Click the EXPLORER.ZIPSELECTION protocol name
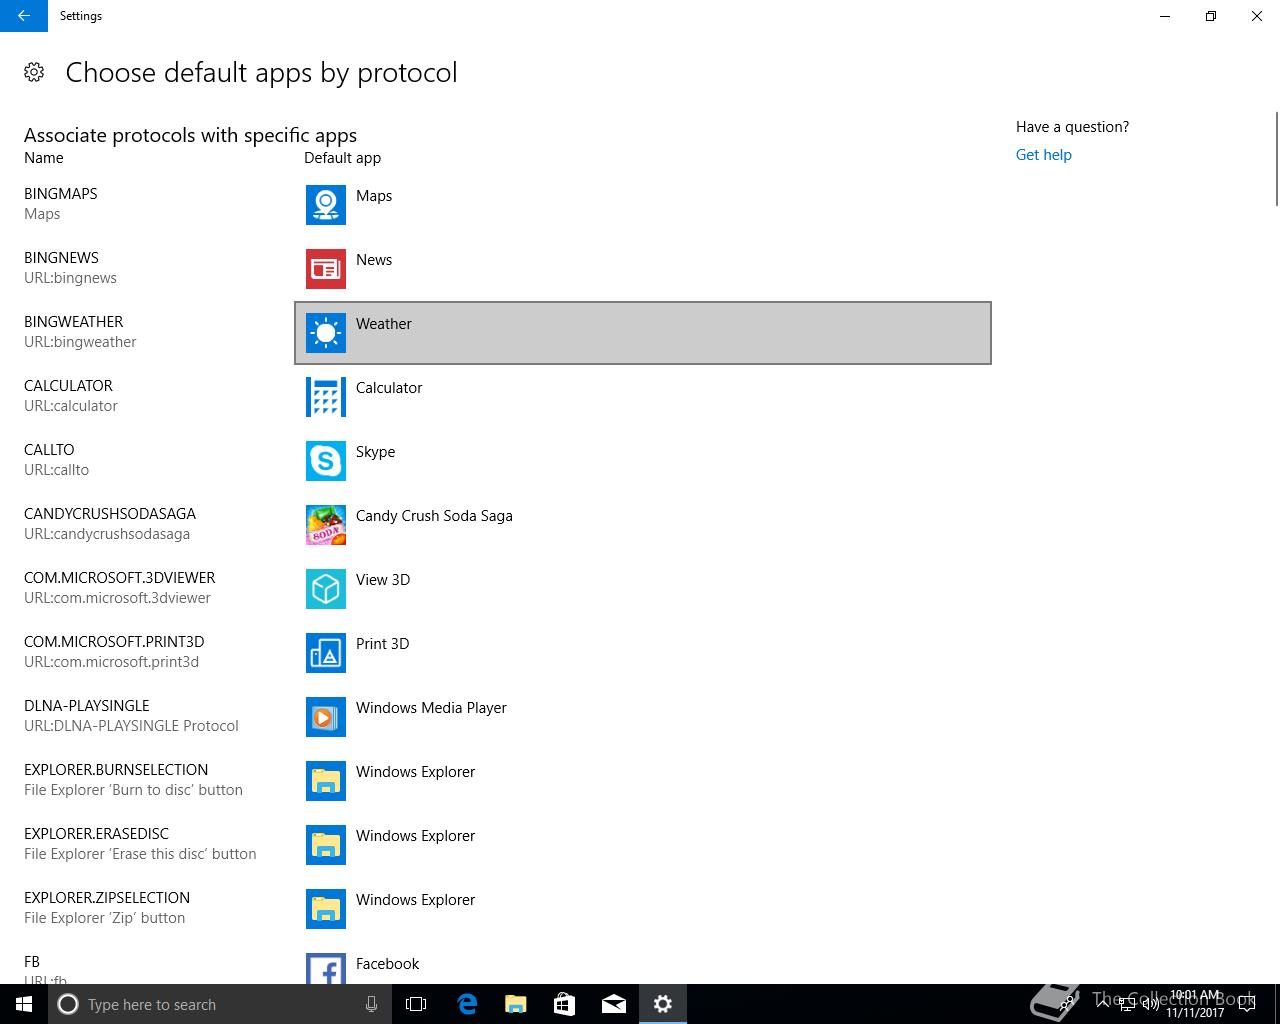Screen dimensions: 1280x1024 coord(107,898)
